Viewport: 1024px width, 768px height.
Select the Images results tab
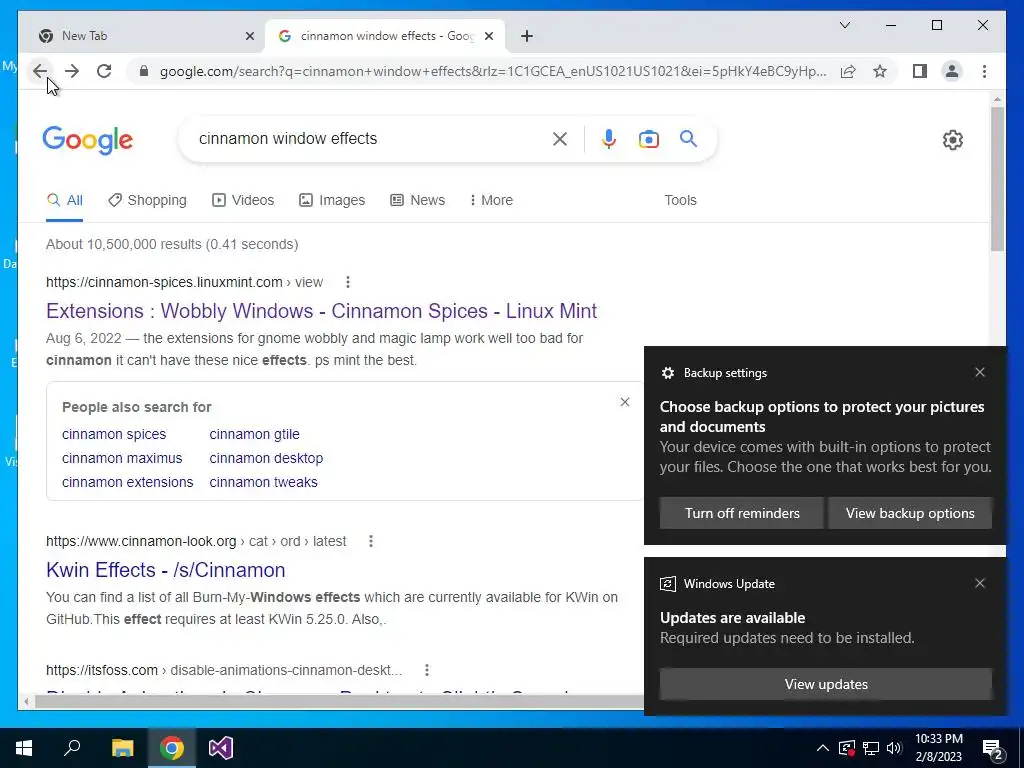332,200
